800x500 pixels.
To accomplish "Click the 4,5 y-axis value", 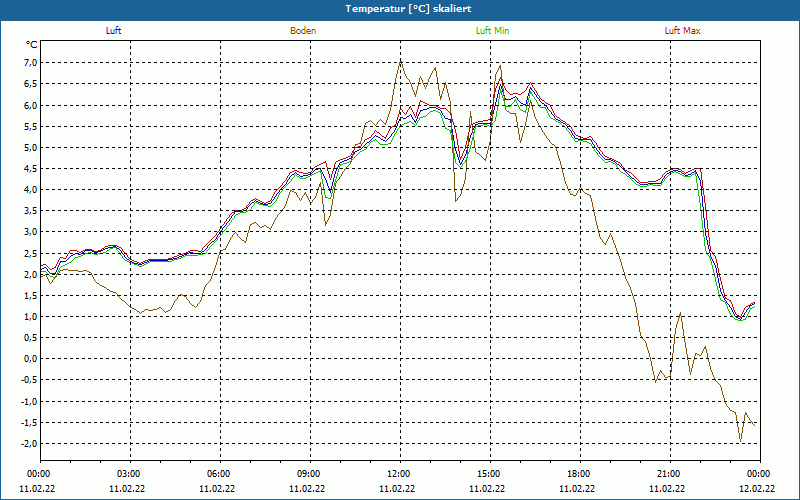I will click(x=31, y=169).
